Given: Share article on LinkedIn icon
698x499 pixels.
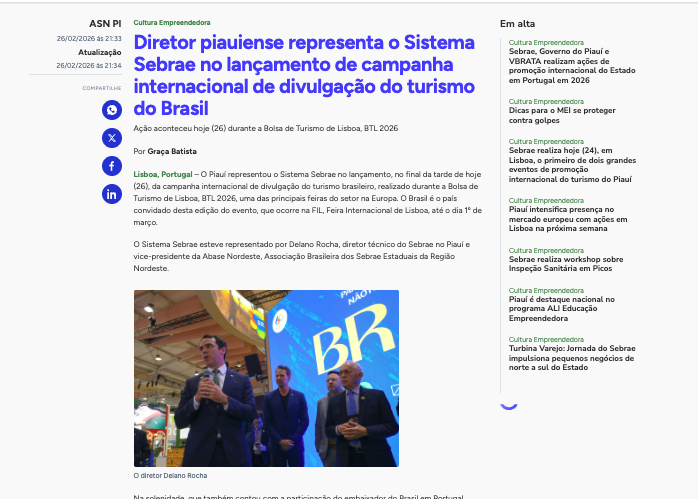Looking at the screenshot, I should tap(112, 194).
